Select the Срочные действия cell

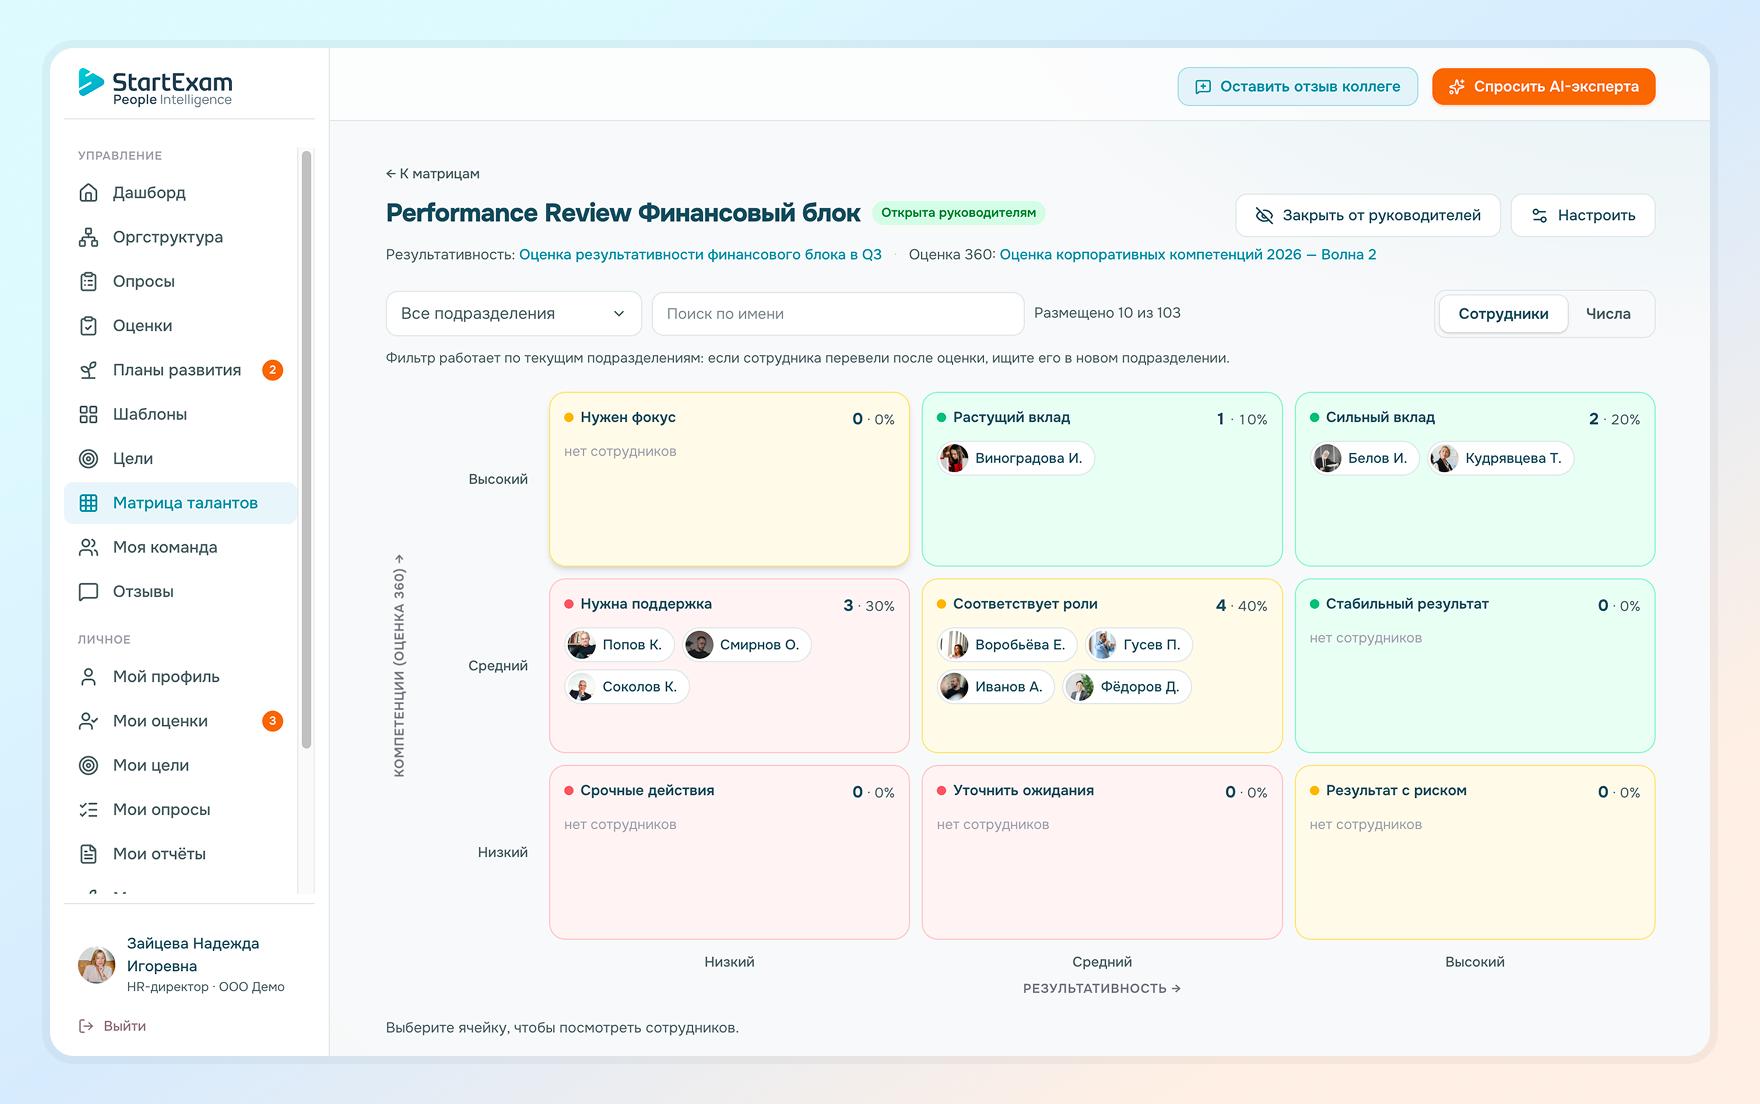click(729, 853)
